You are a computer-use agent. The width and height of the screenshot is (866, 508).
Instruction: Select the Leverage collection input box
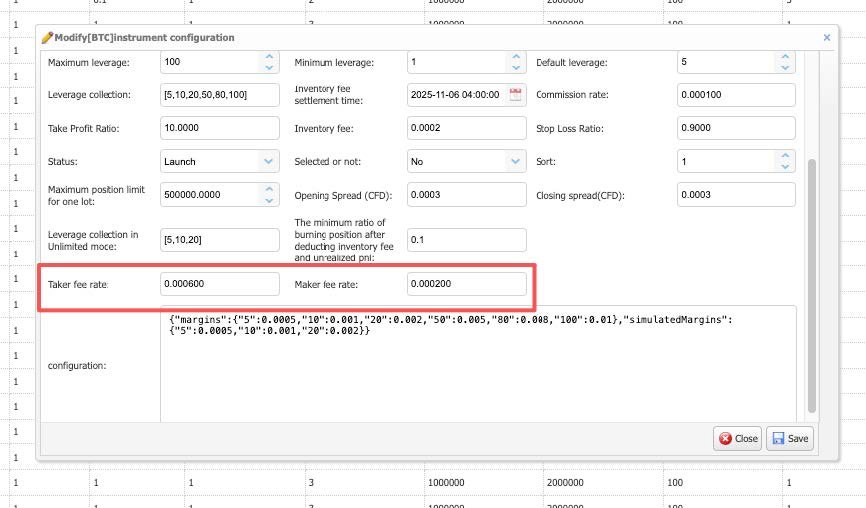tap(220, 95)
